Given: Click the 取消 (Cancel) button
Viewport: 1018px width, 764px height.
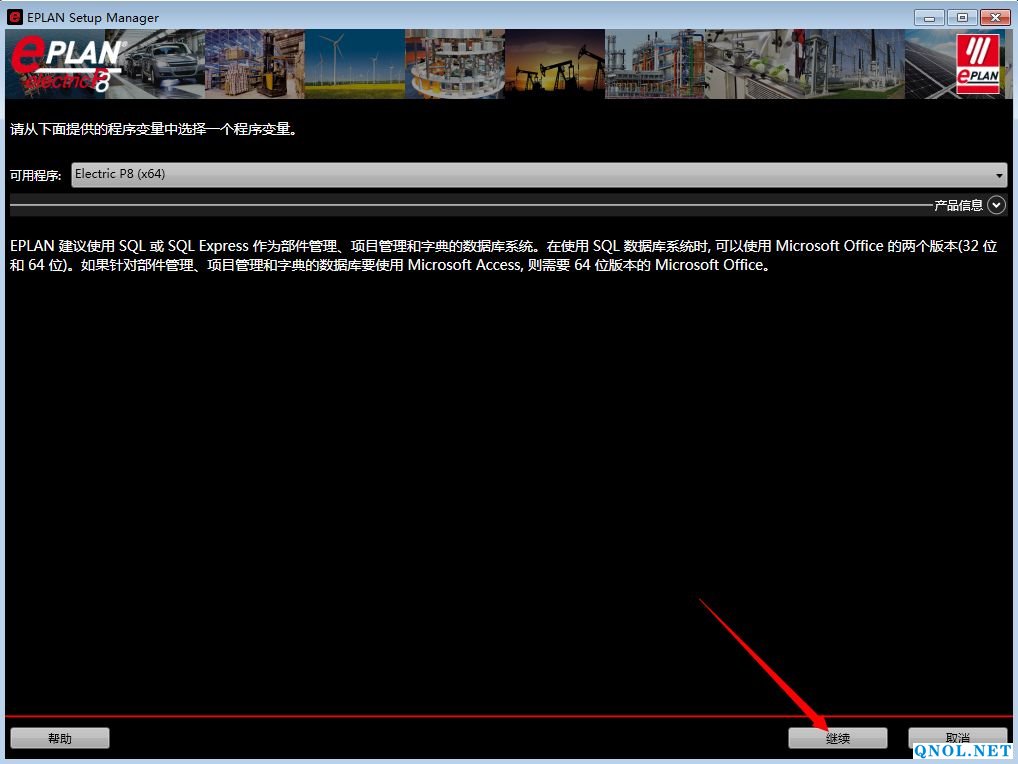Looking at the screenshot, I should point(957,738).
